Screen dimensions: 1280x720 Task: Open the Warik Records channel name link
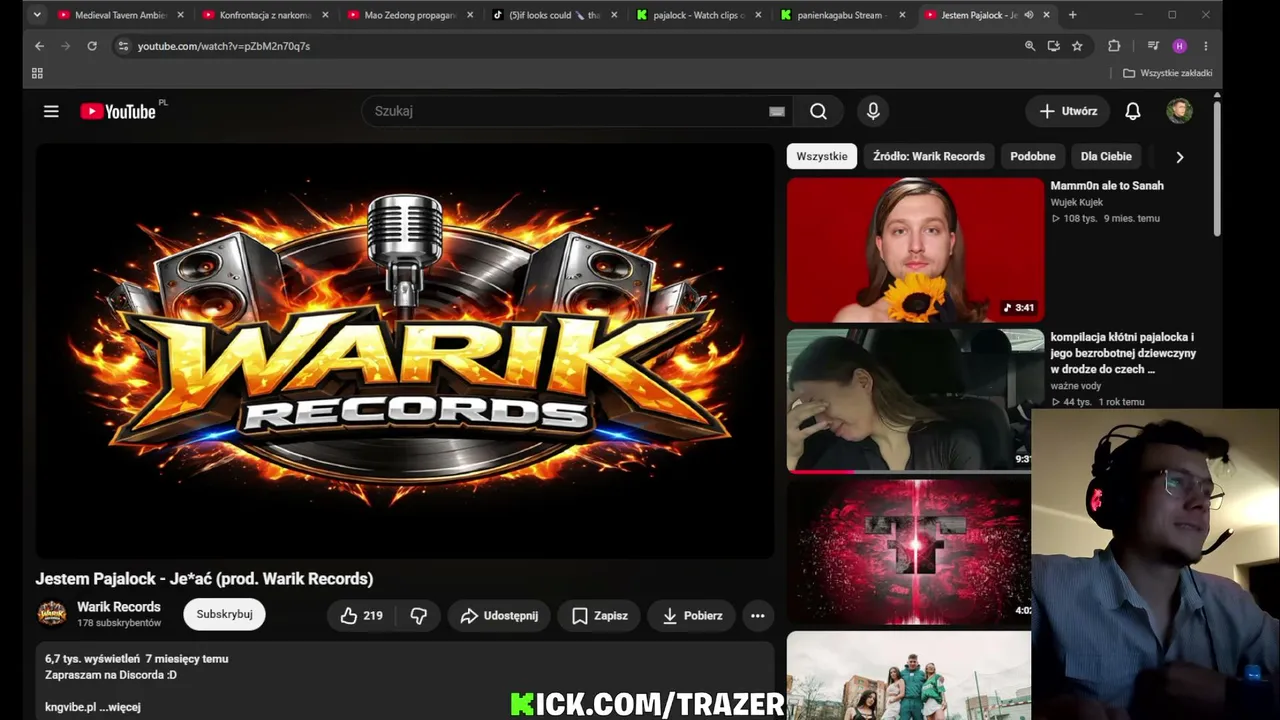119,607
